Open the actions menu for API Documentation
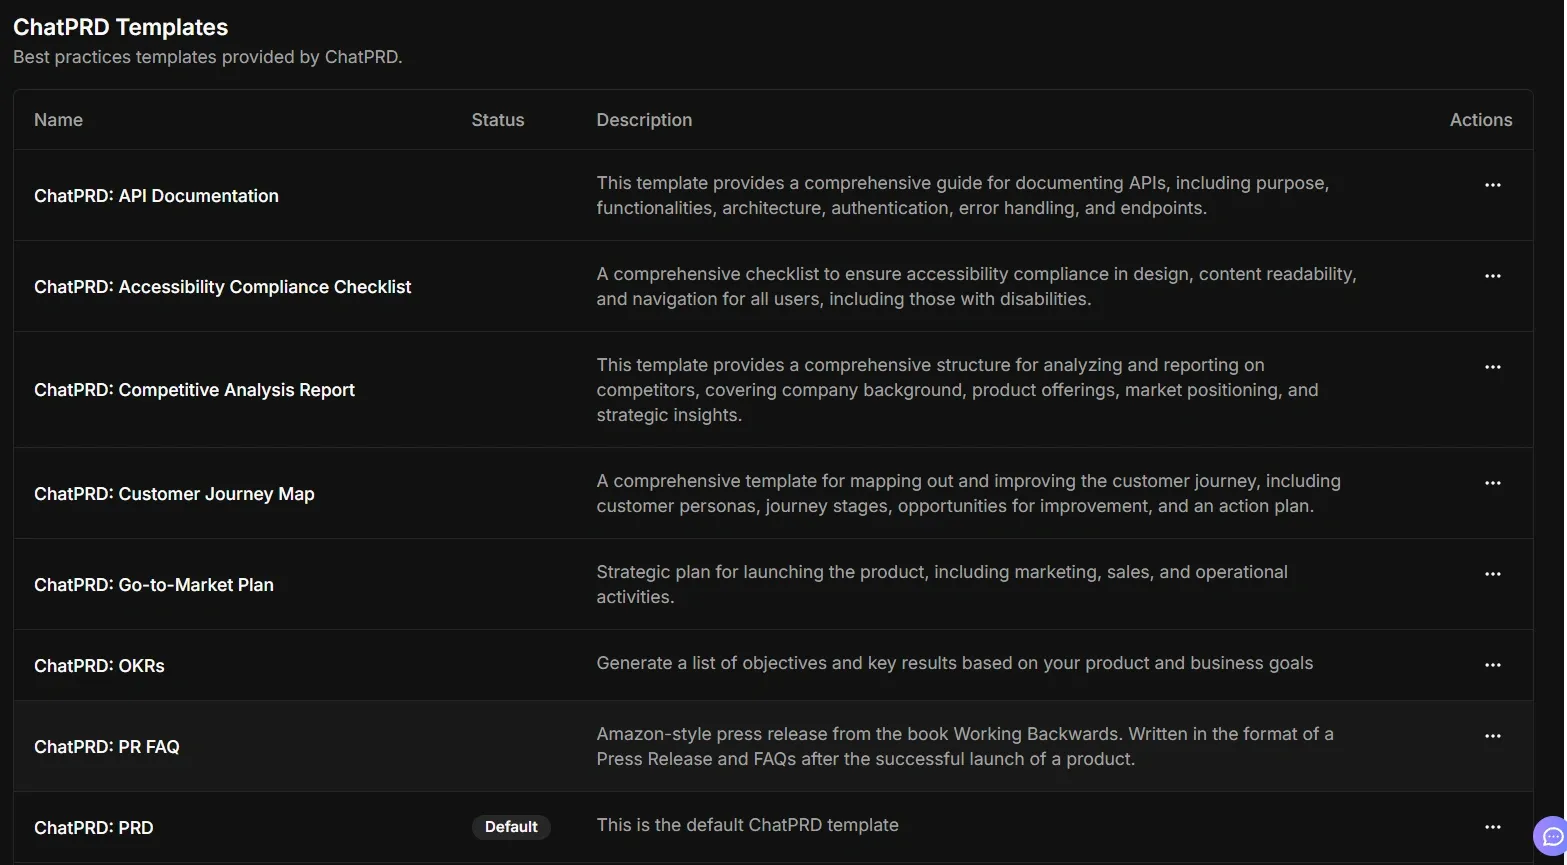The image size is (1567, 865). tap(1492, 185)
